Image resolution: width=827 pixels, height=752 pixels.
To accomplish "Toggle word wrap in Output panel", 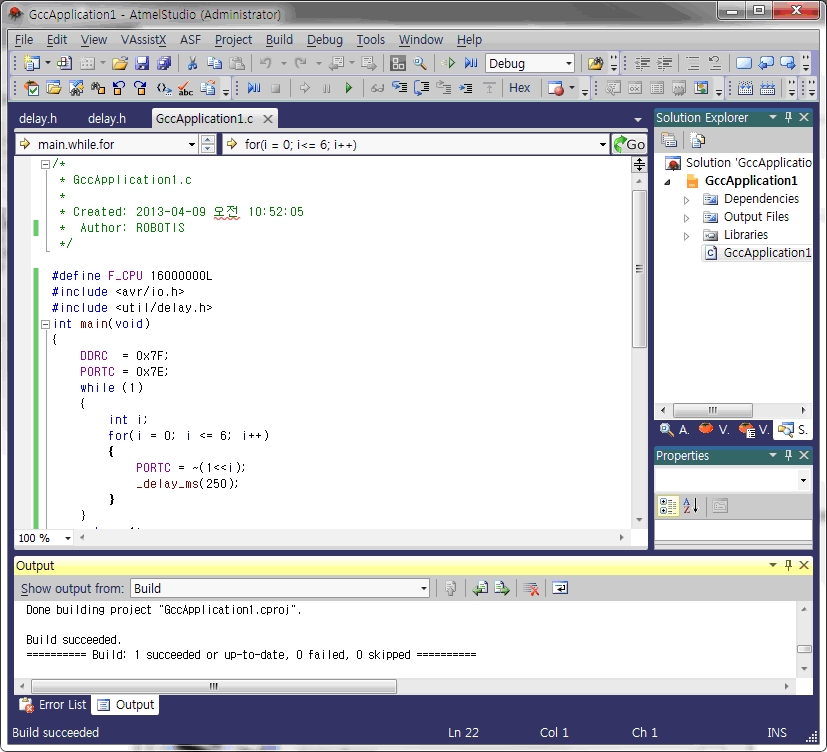I will point(560,588).
